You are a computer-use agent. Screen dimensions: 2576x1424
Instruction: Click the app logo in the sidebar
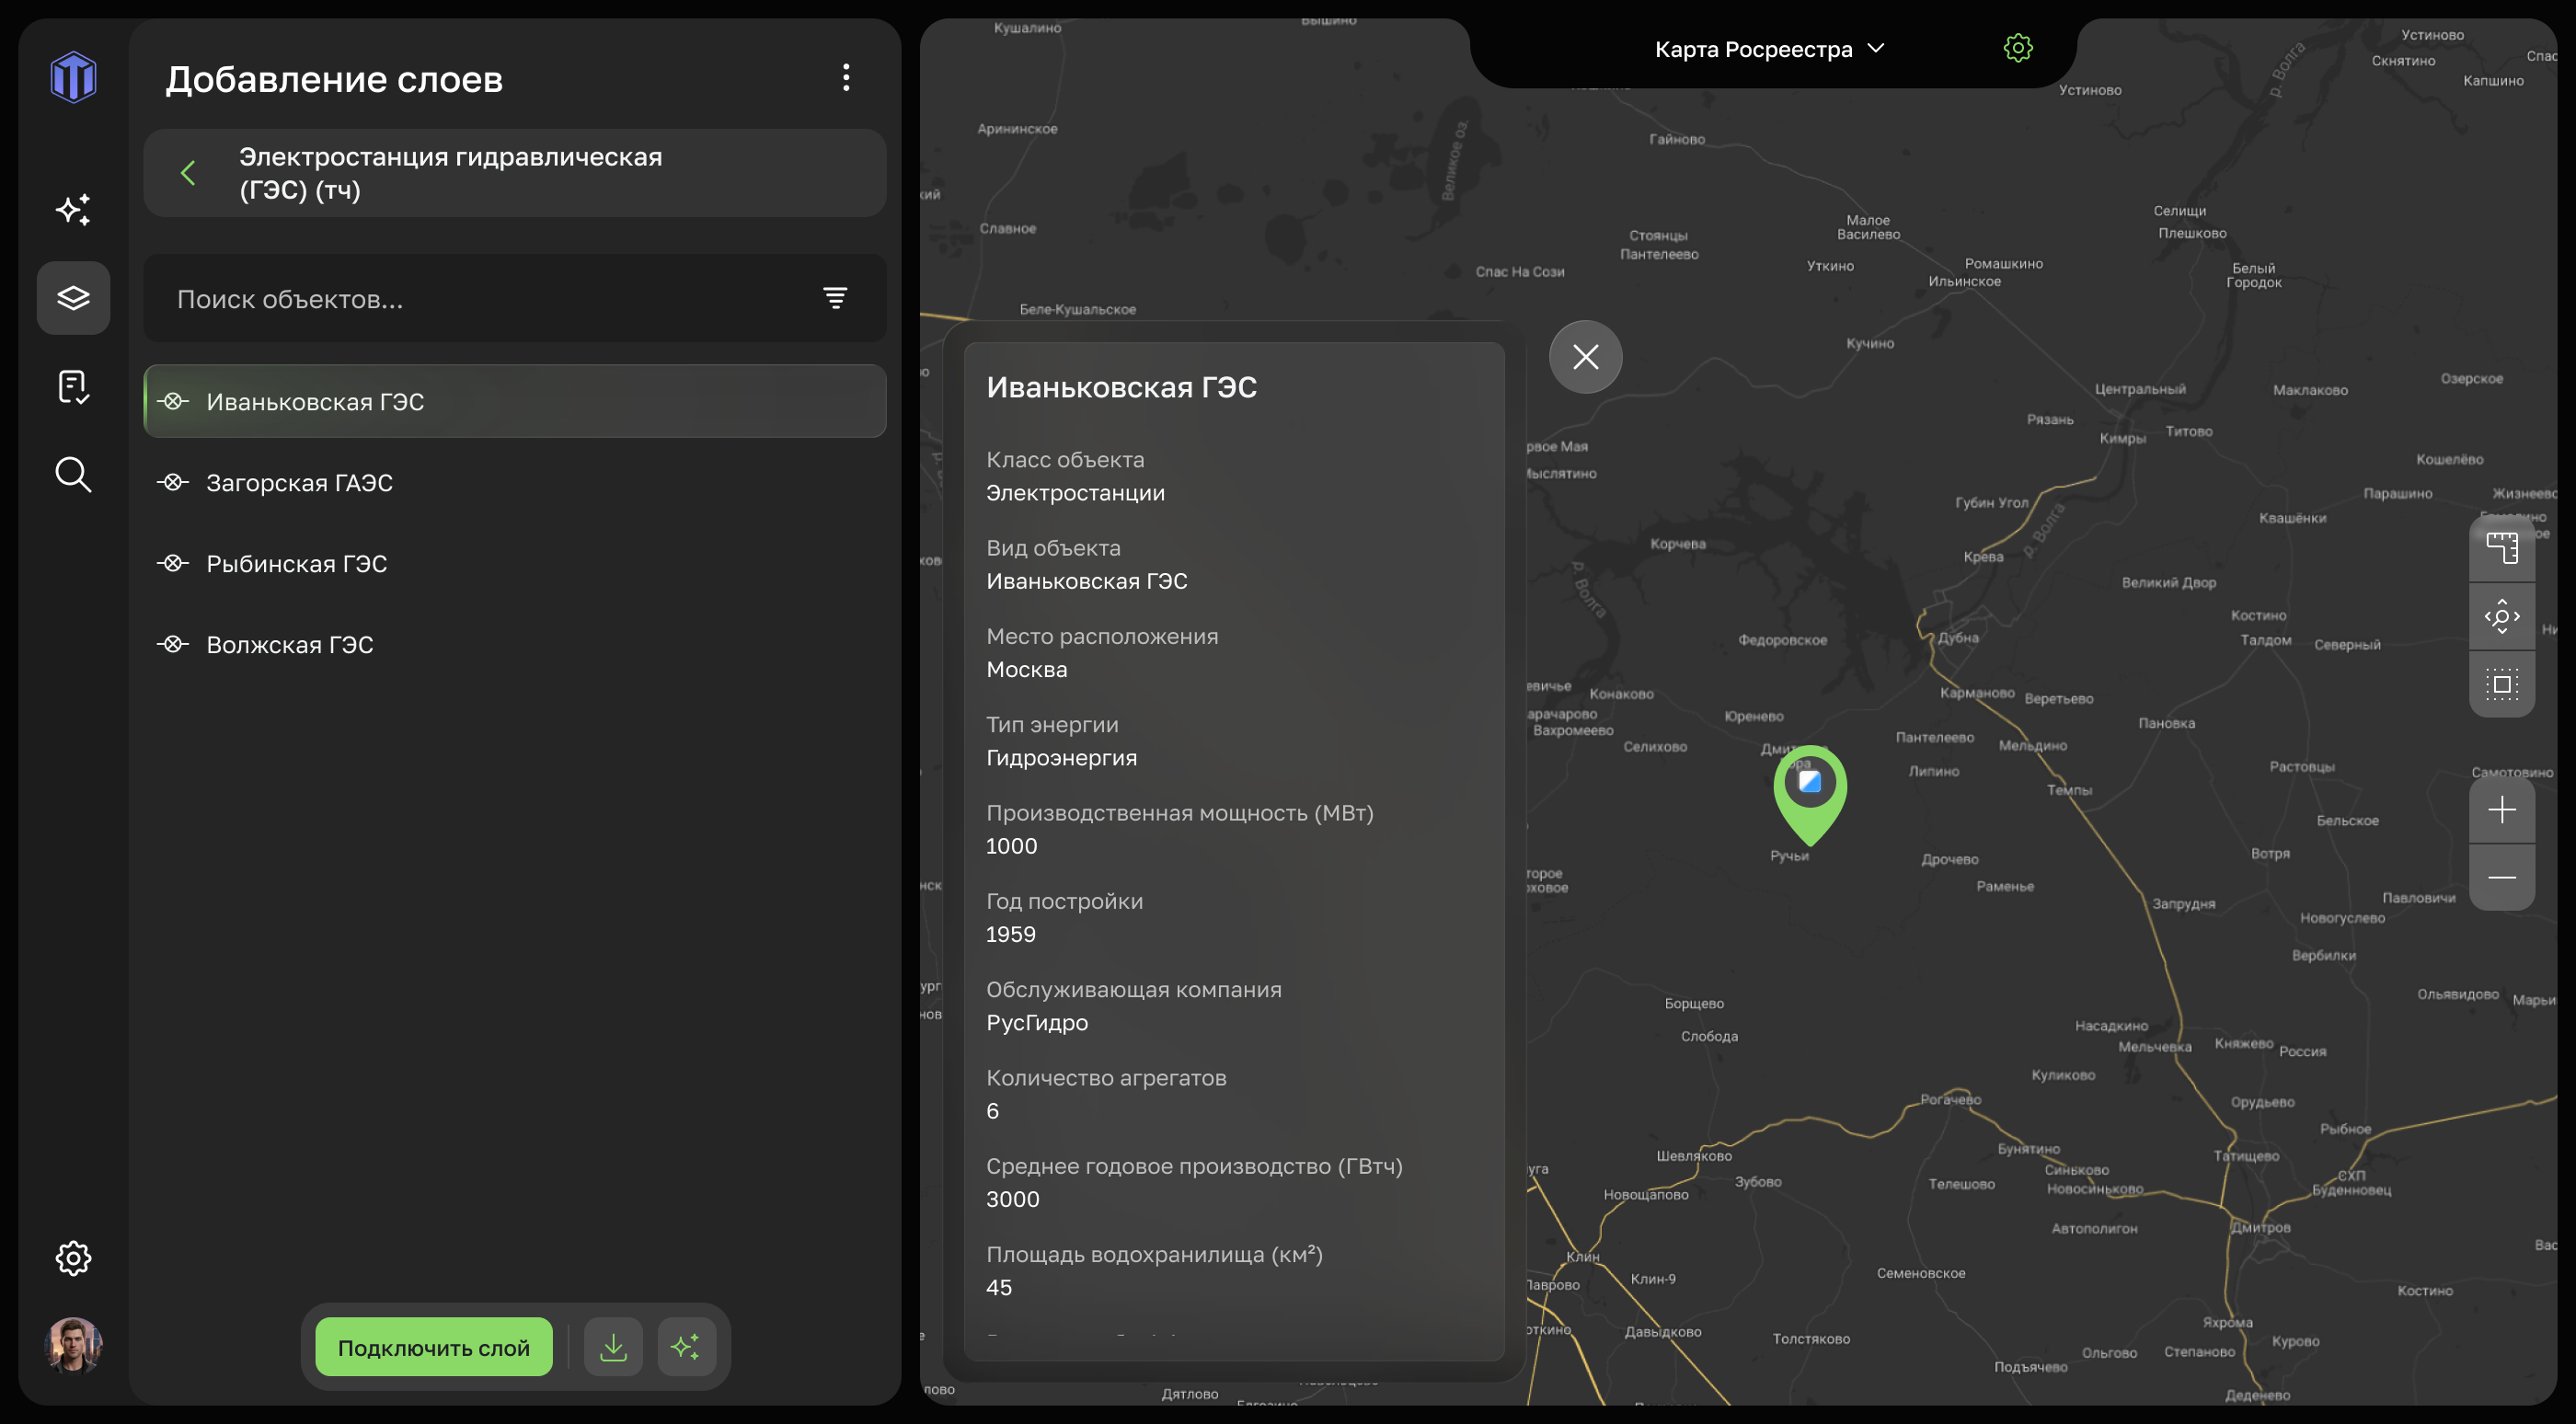tap(73, 77)
